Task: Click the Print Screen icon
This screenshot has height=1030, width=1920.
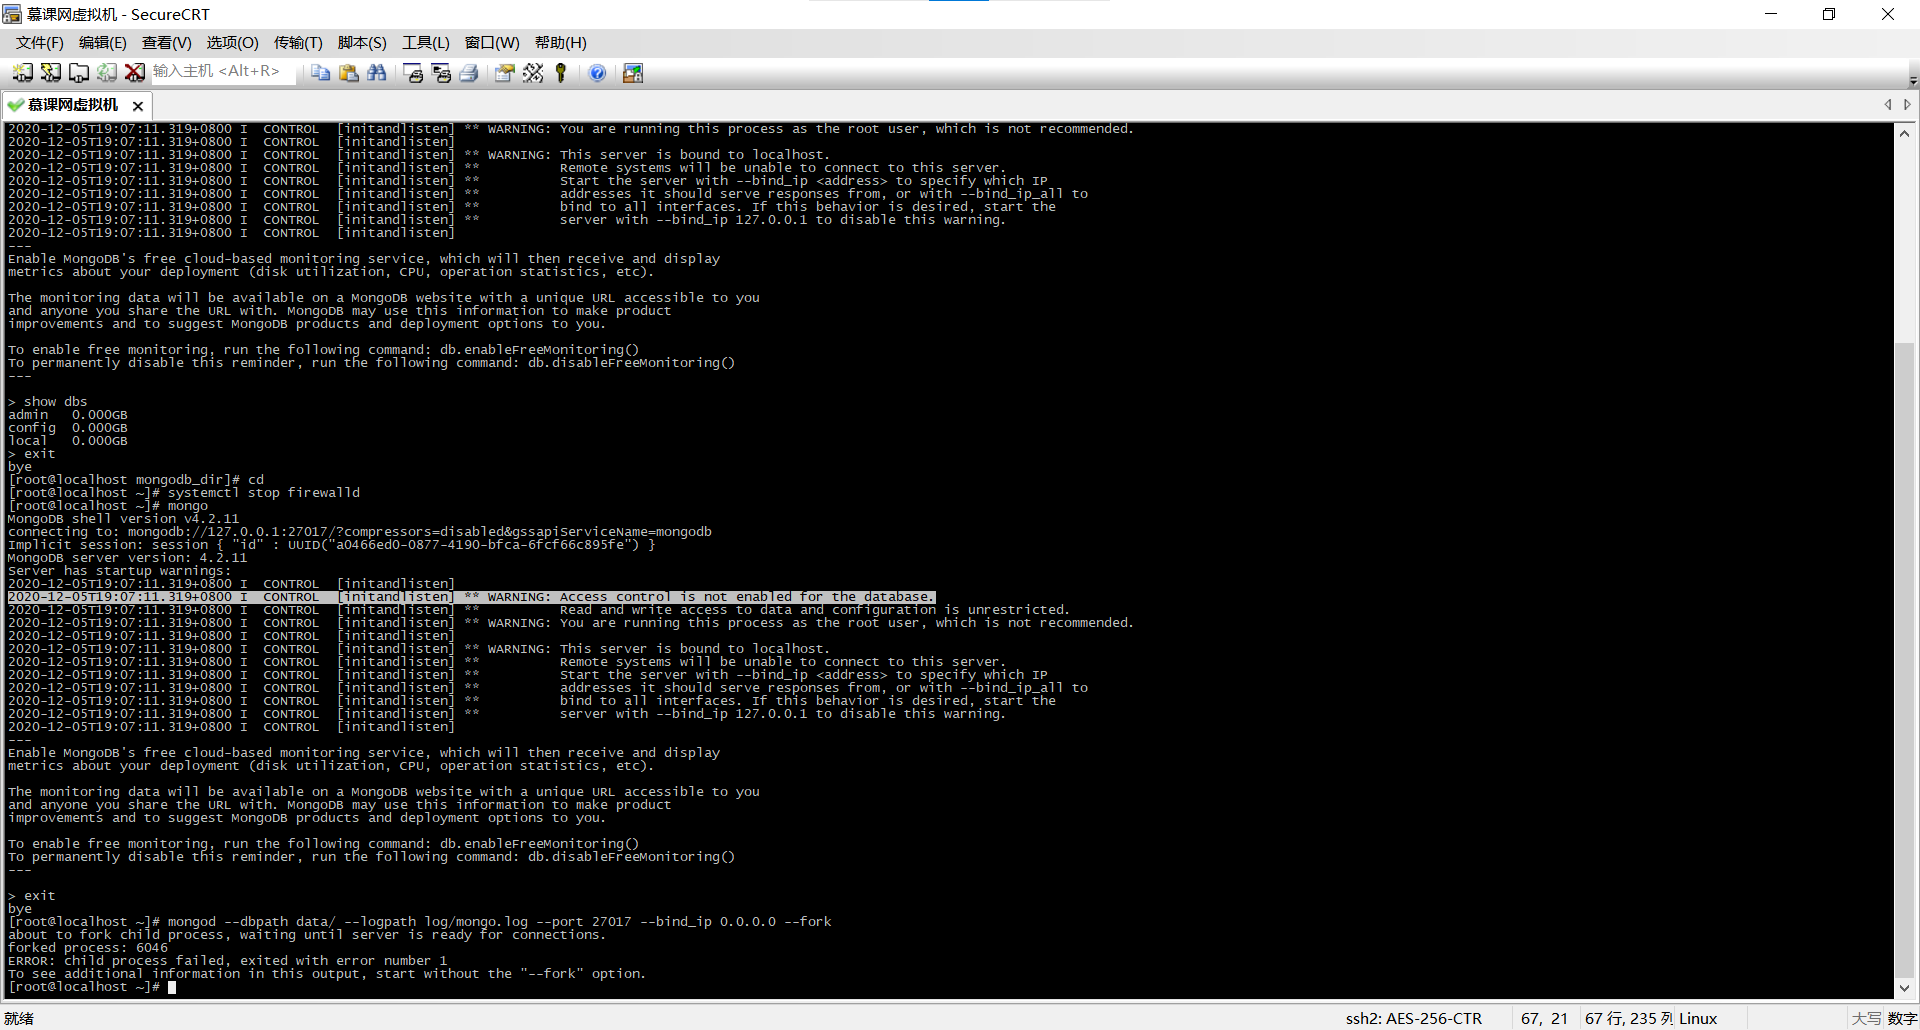Action: (x=413, y=73)
